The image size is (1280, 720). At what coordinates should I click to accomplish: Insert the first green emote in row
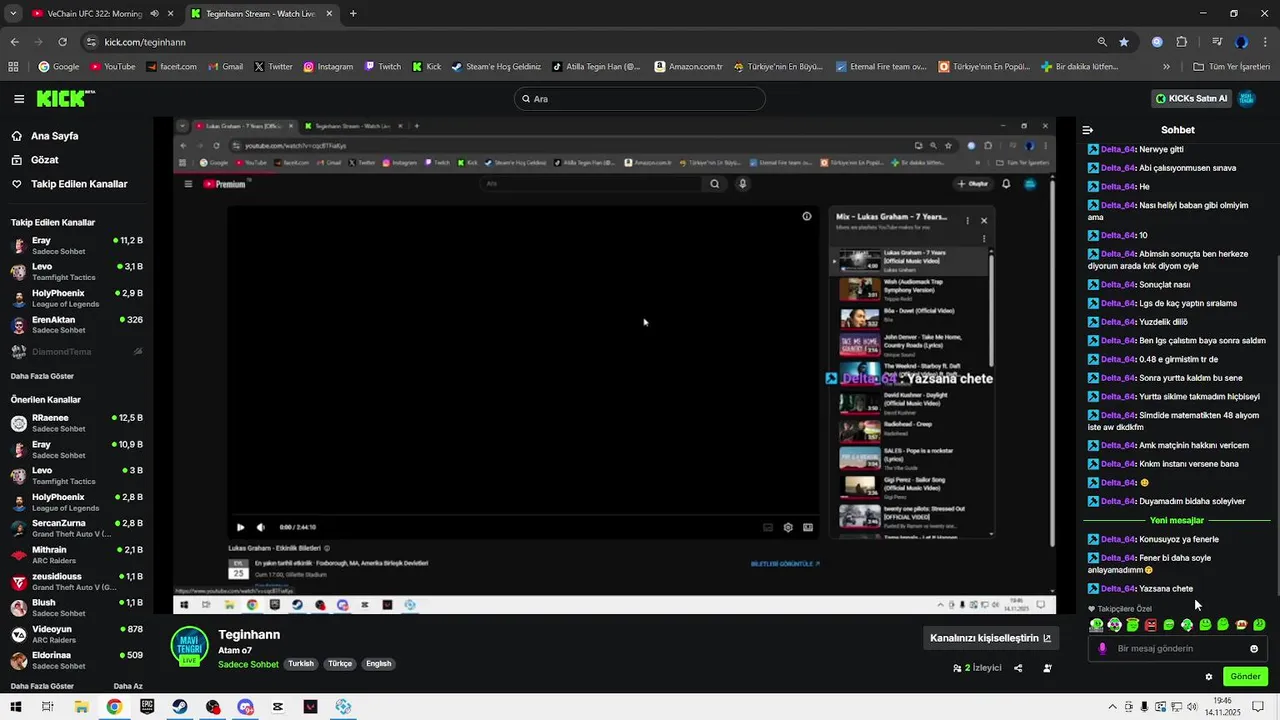1097,625
